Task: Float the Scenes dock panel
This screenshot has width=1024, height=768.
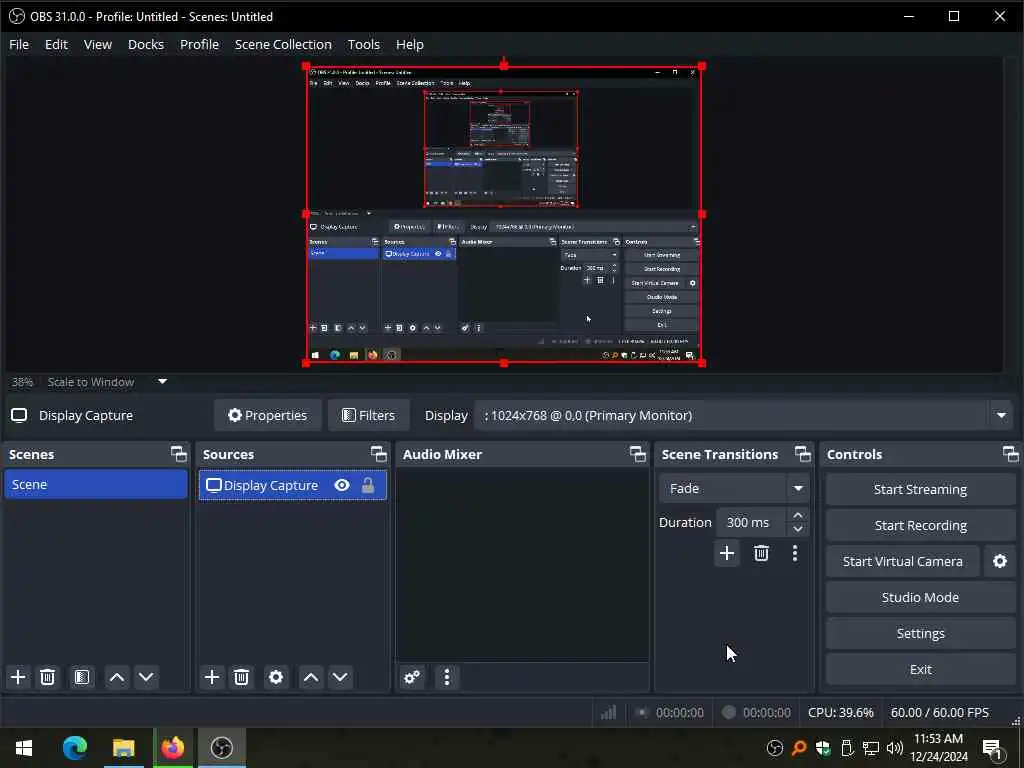Action: [178, 454]
